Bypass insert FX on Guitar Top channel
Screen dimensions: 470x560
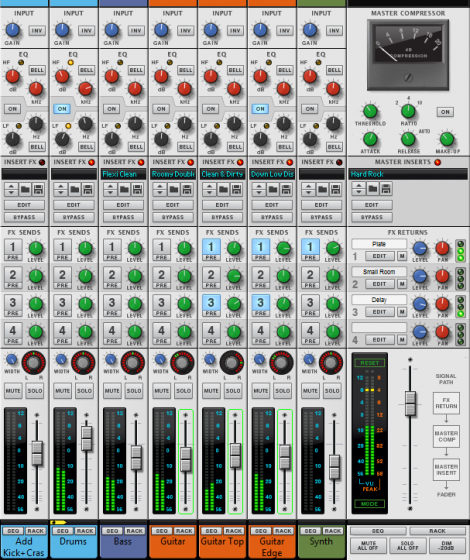(x=222, y=217)
